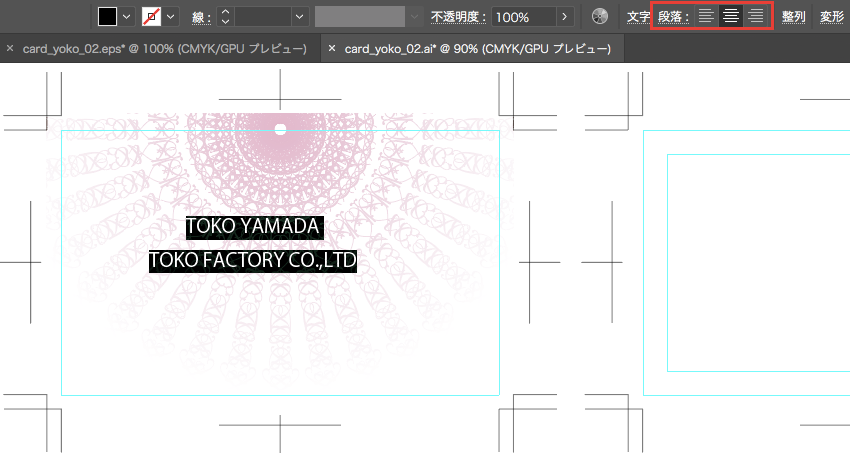Screen dimensions: 850x453
Task: Open the 段落 paragraph panel link
Action: [673, 17]
